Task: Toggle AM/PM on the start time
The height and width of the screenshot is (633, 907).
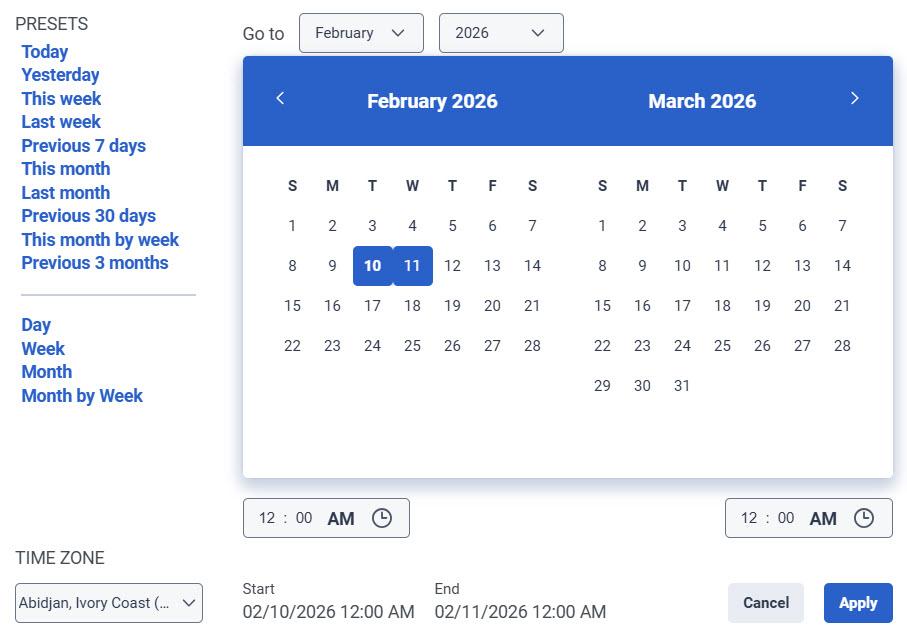Action: coord(341,518)
